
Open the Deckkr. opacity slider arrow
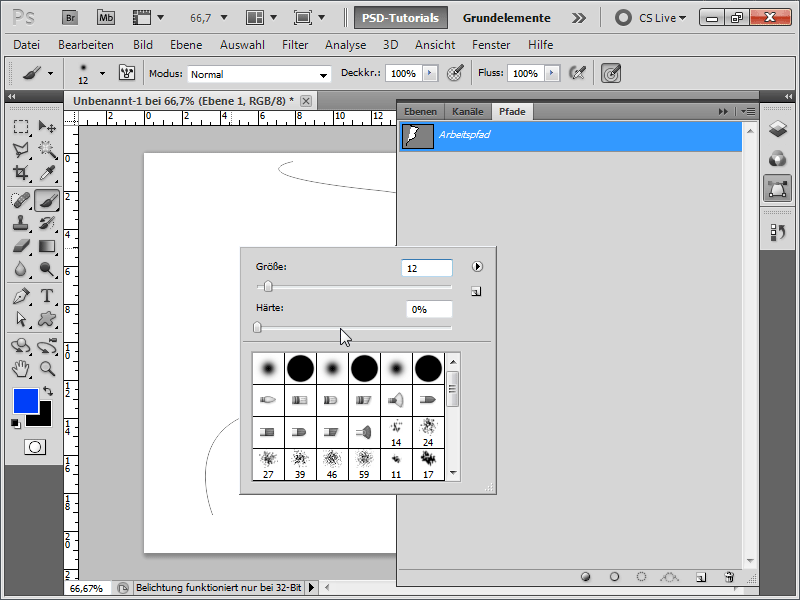click(430, 73)
